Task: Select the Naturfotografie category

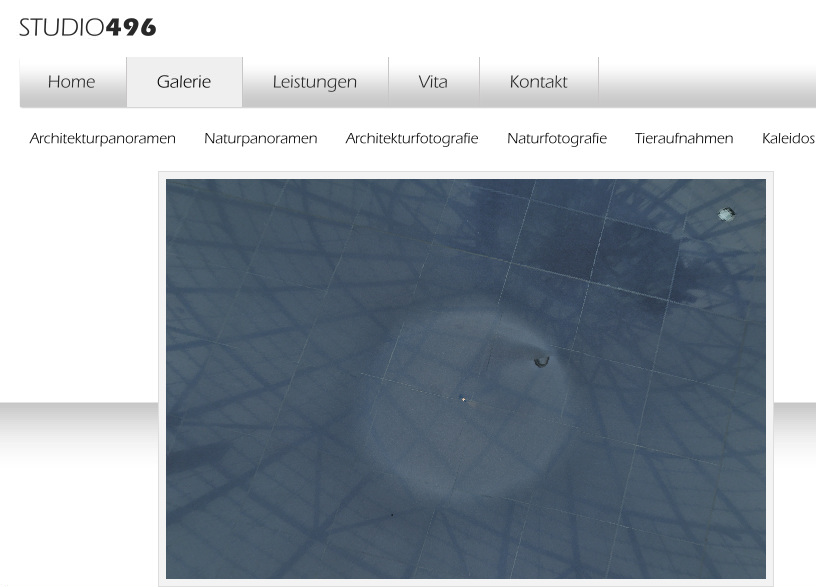Action: pyautogui.click(x=556, y=139)
